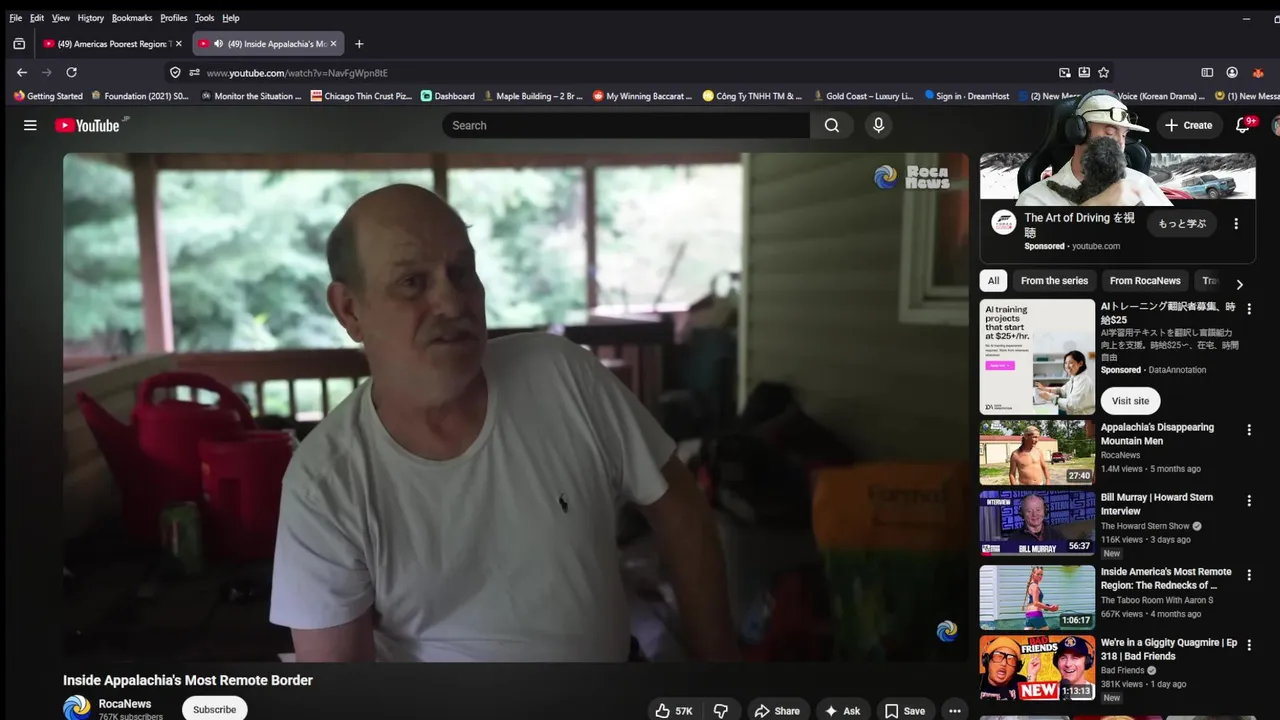
Task: Open Getting Started bookmark
Action: point(48,96)
